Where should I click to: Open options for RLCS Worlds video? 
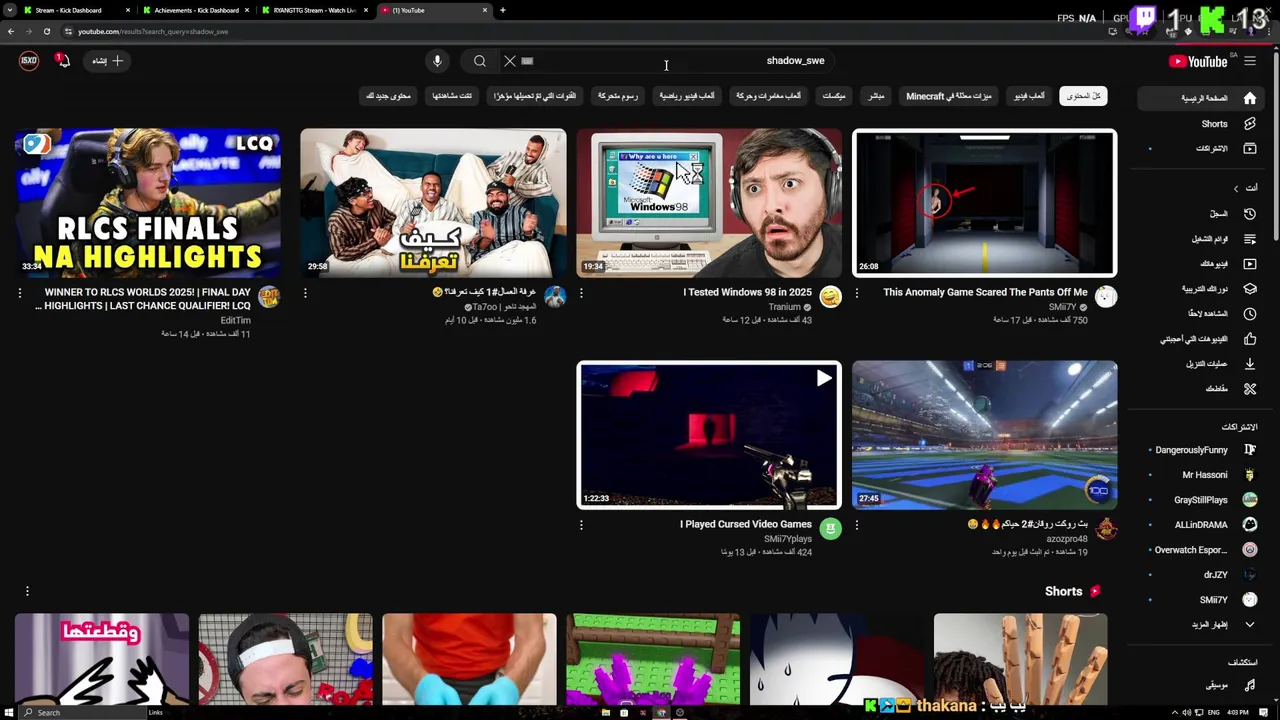19,293
